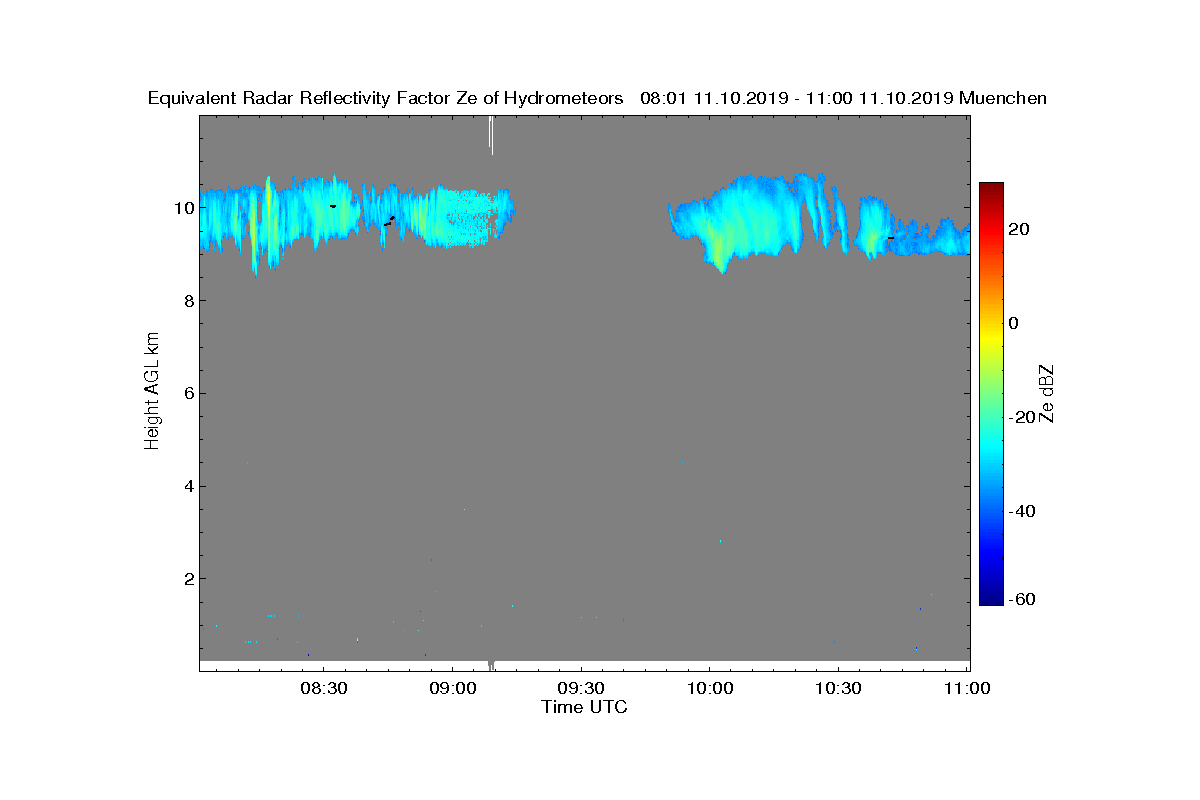Click the 10:00 tick label on the time axis
The width and height of the screenshot is (1200, 800).
pos(710,688)
